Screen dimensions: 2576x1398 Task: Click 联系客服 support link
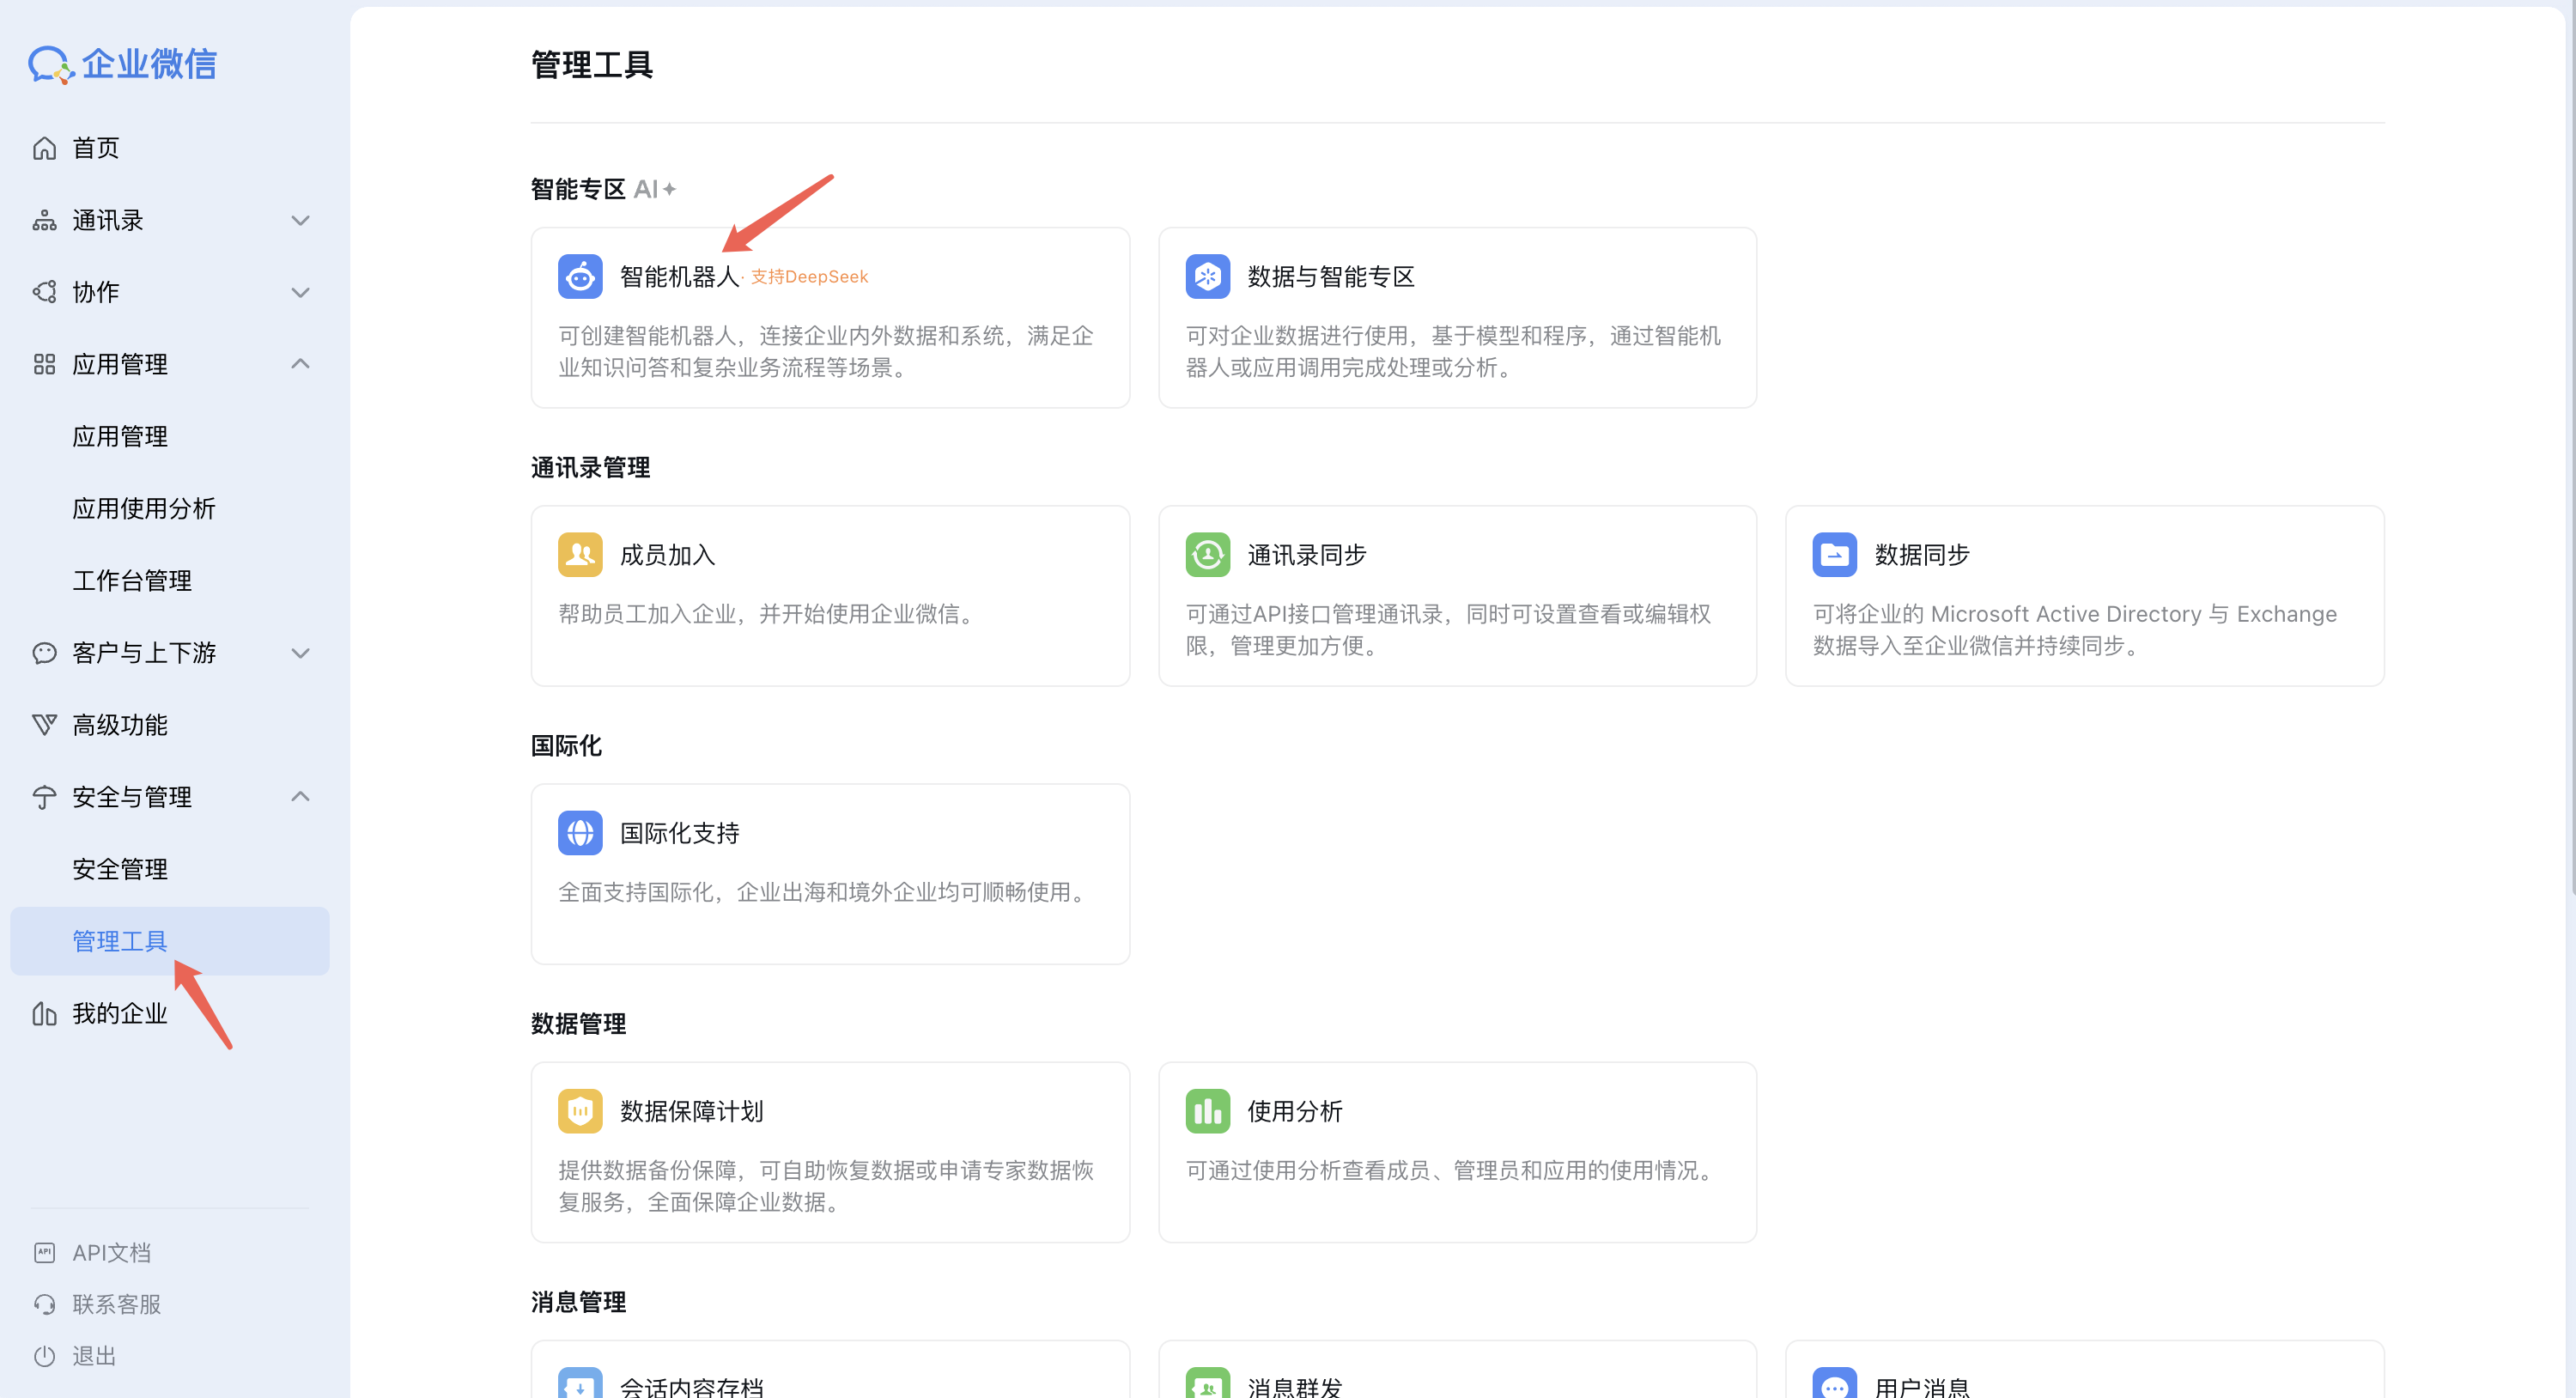coord(115,1305)
